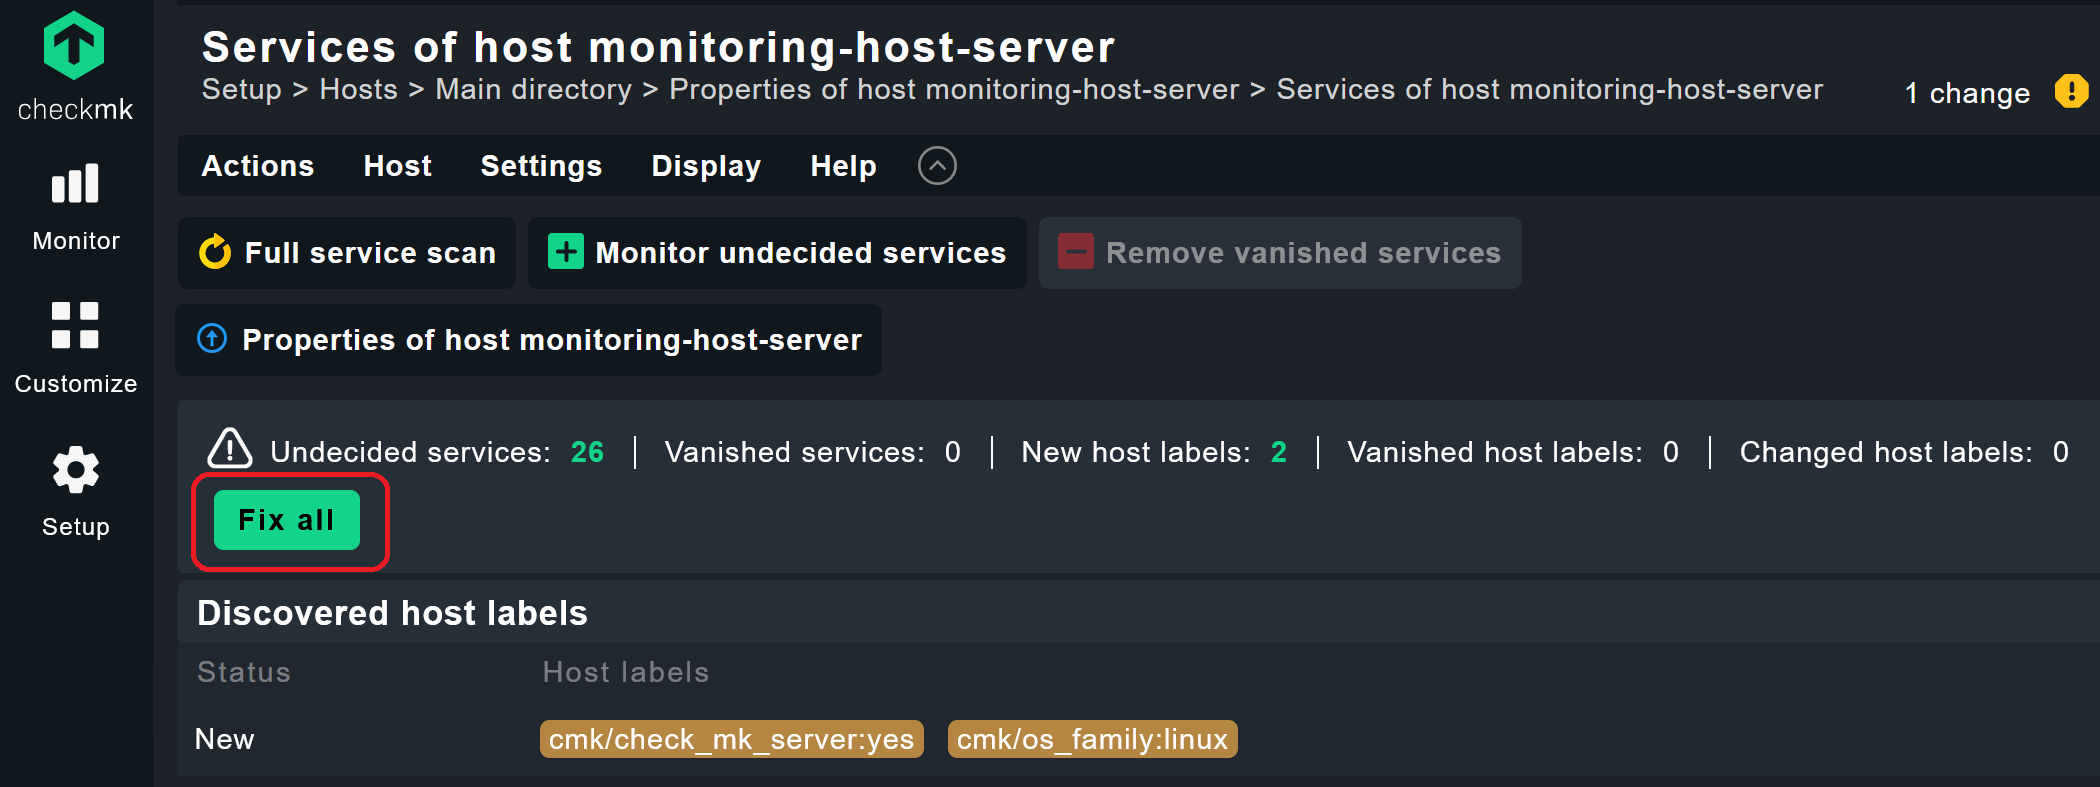Click the Discovered host labels section header
This screenshot has width=2100, height=787.
(x=392, y=613)
